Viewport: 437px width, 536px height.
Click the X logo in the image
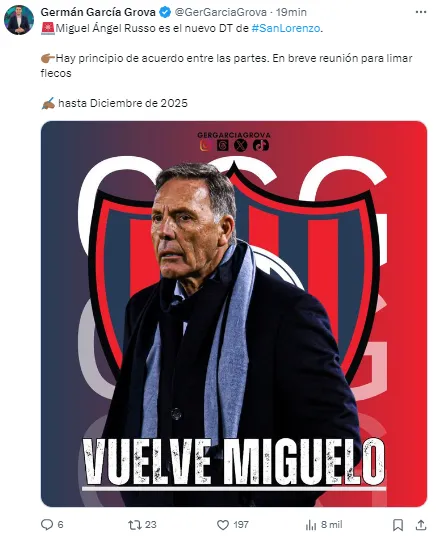[x=241, y=146]
